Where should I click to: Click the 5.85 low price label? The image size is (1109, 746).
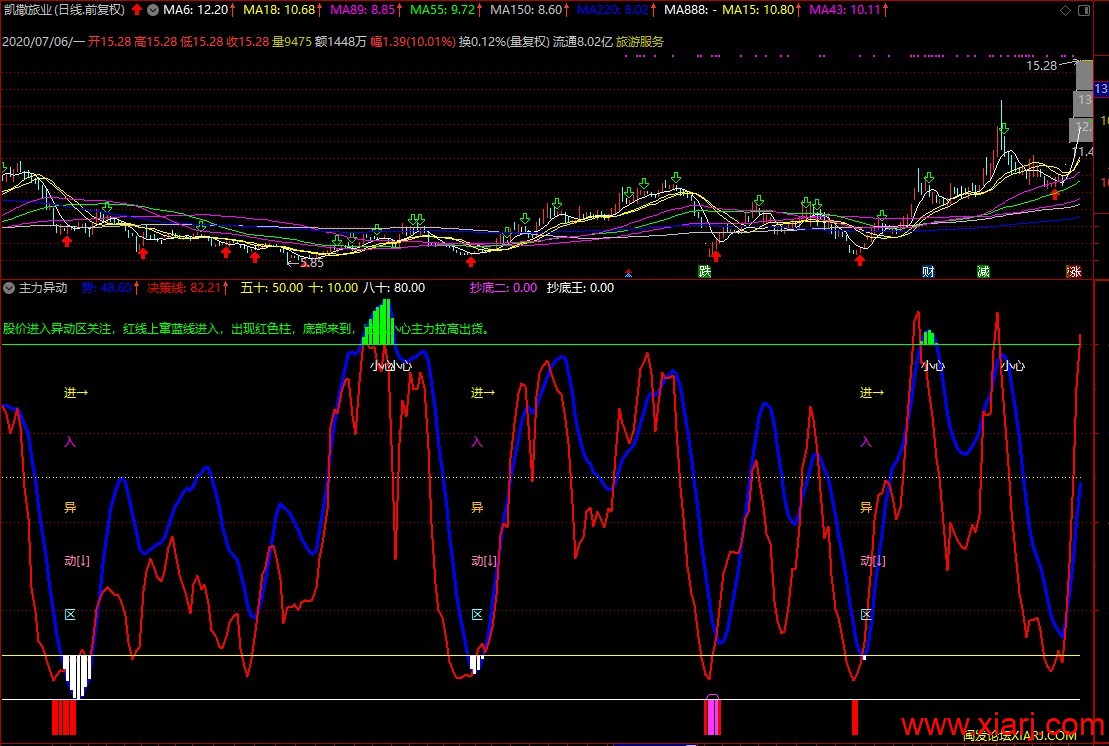[x=312, y=263]
